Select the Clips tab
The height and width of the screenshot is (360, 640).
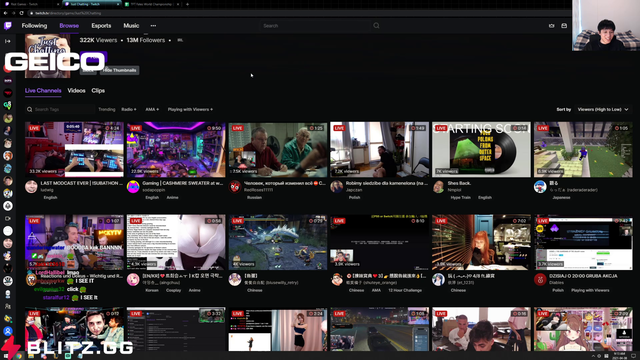click(98, 91)
